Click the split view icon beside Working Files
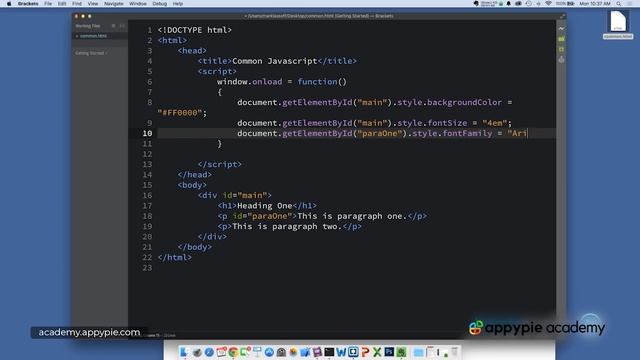Viewport: 640px width, 360px height. [x=122, y=26]
